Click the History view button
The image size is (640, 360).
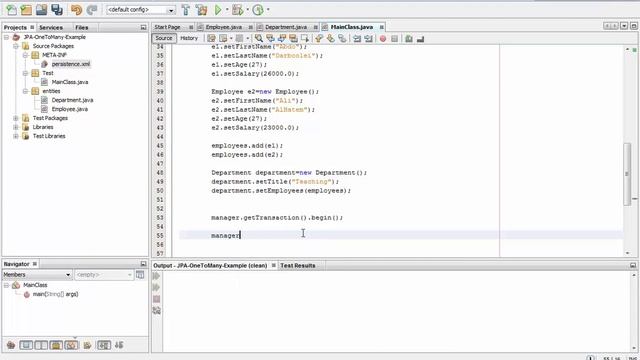pos(189,38)
